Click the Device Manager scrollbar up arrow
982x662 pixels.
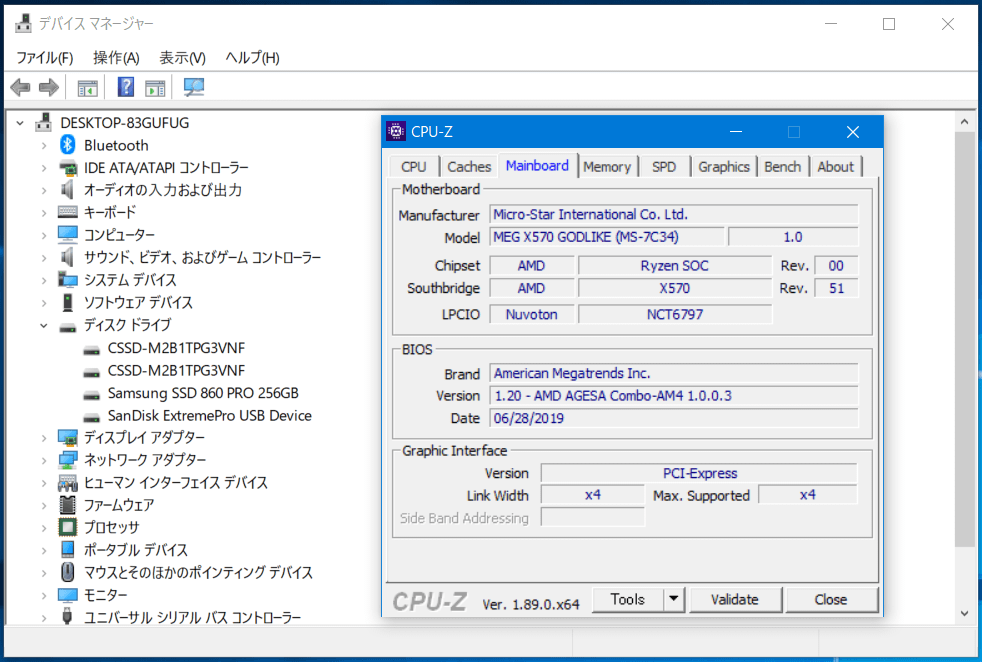coord(964,122)
